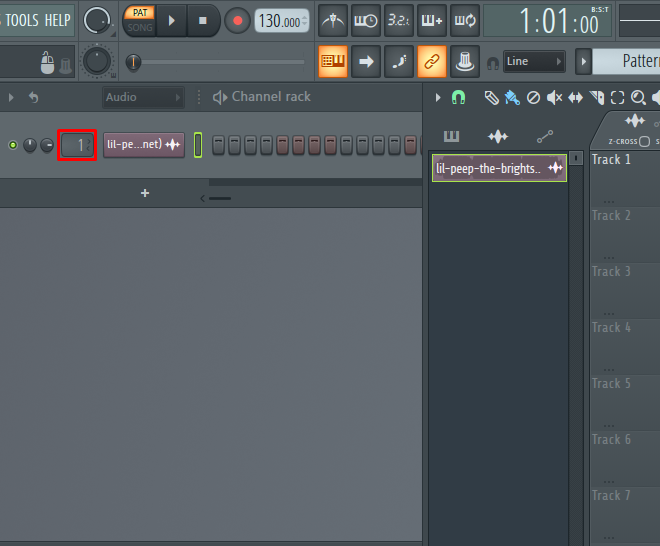Toggle the 3.2.1 countdown before recording
The height and width of the screenshot is (546, 660).
399,20
